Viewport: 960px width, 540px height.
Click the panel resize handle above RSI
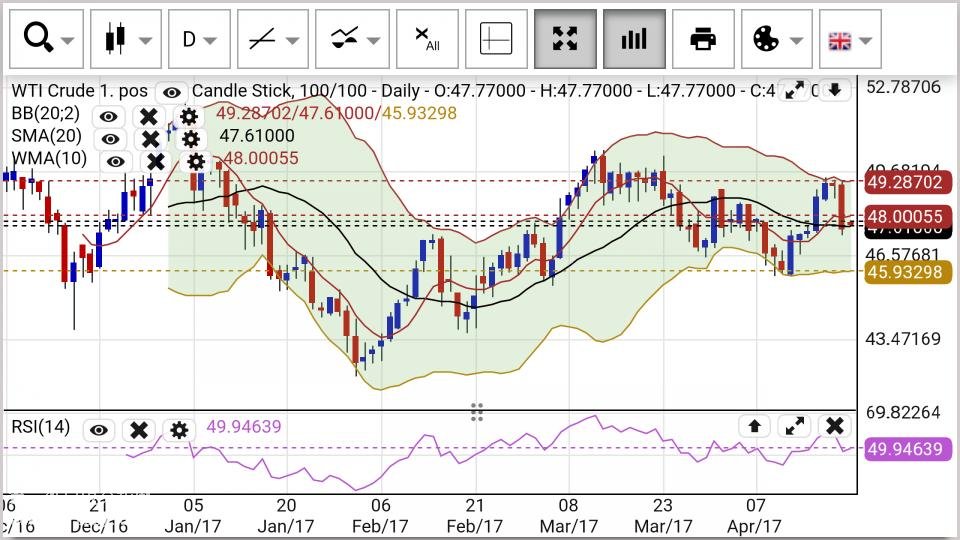coord(477,412)
